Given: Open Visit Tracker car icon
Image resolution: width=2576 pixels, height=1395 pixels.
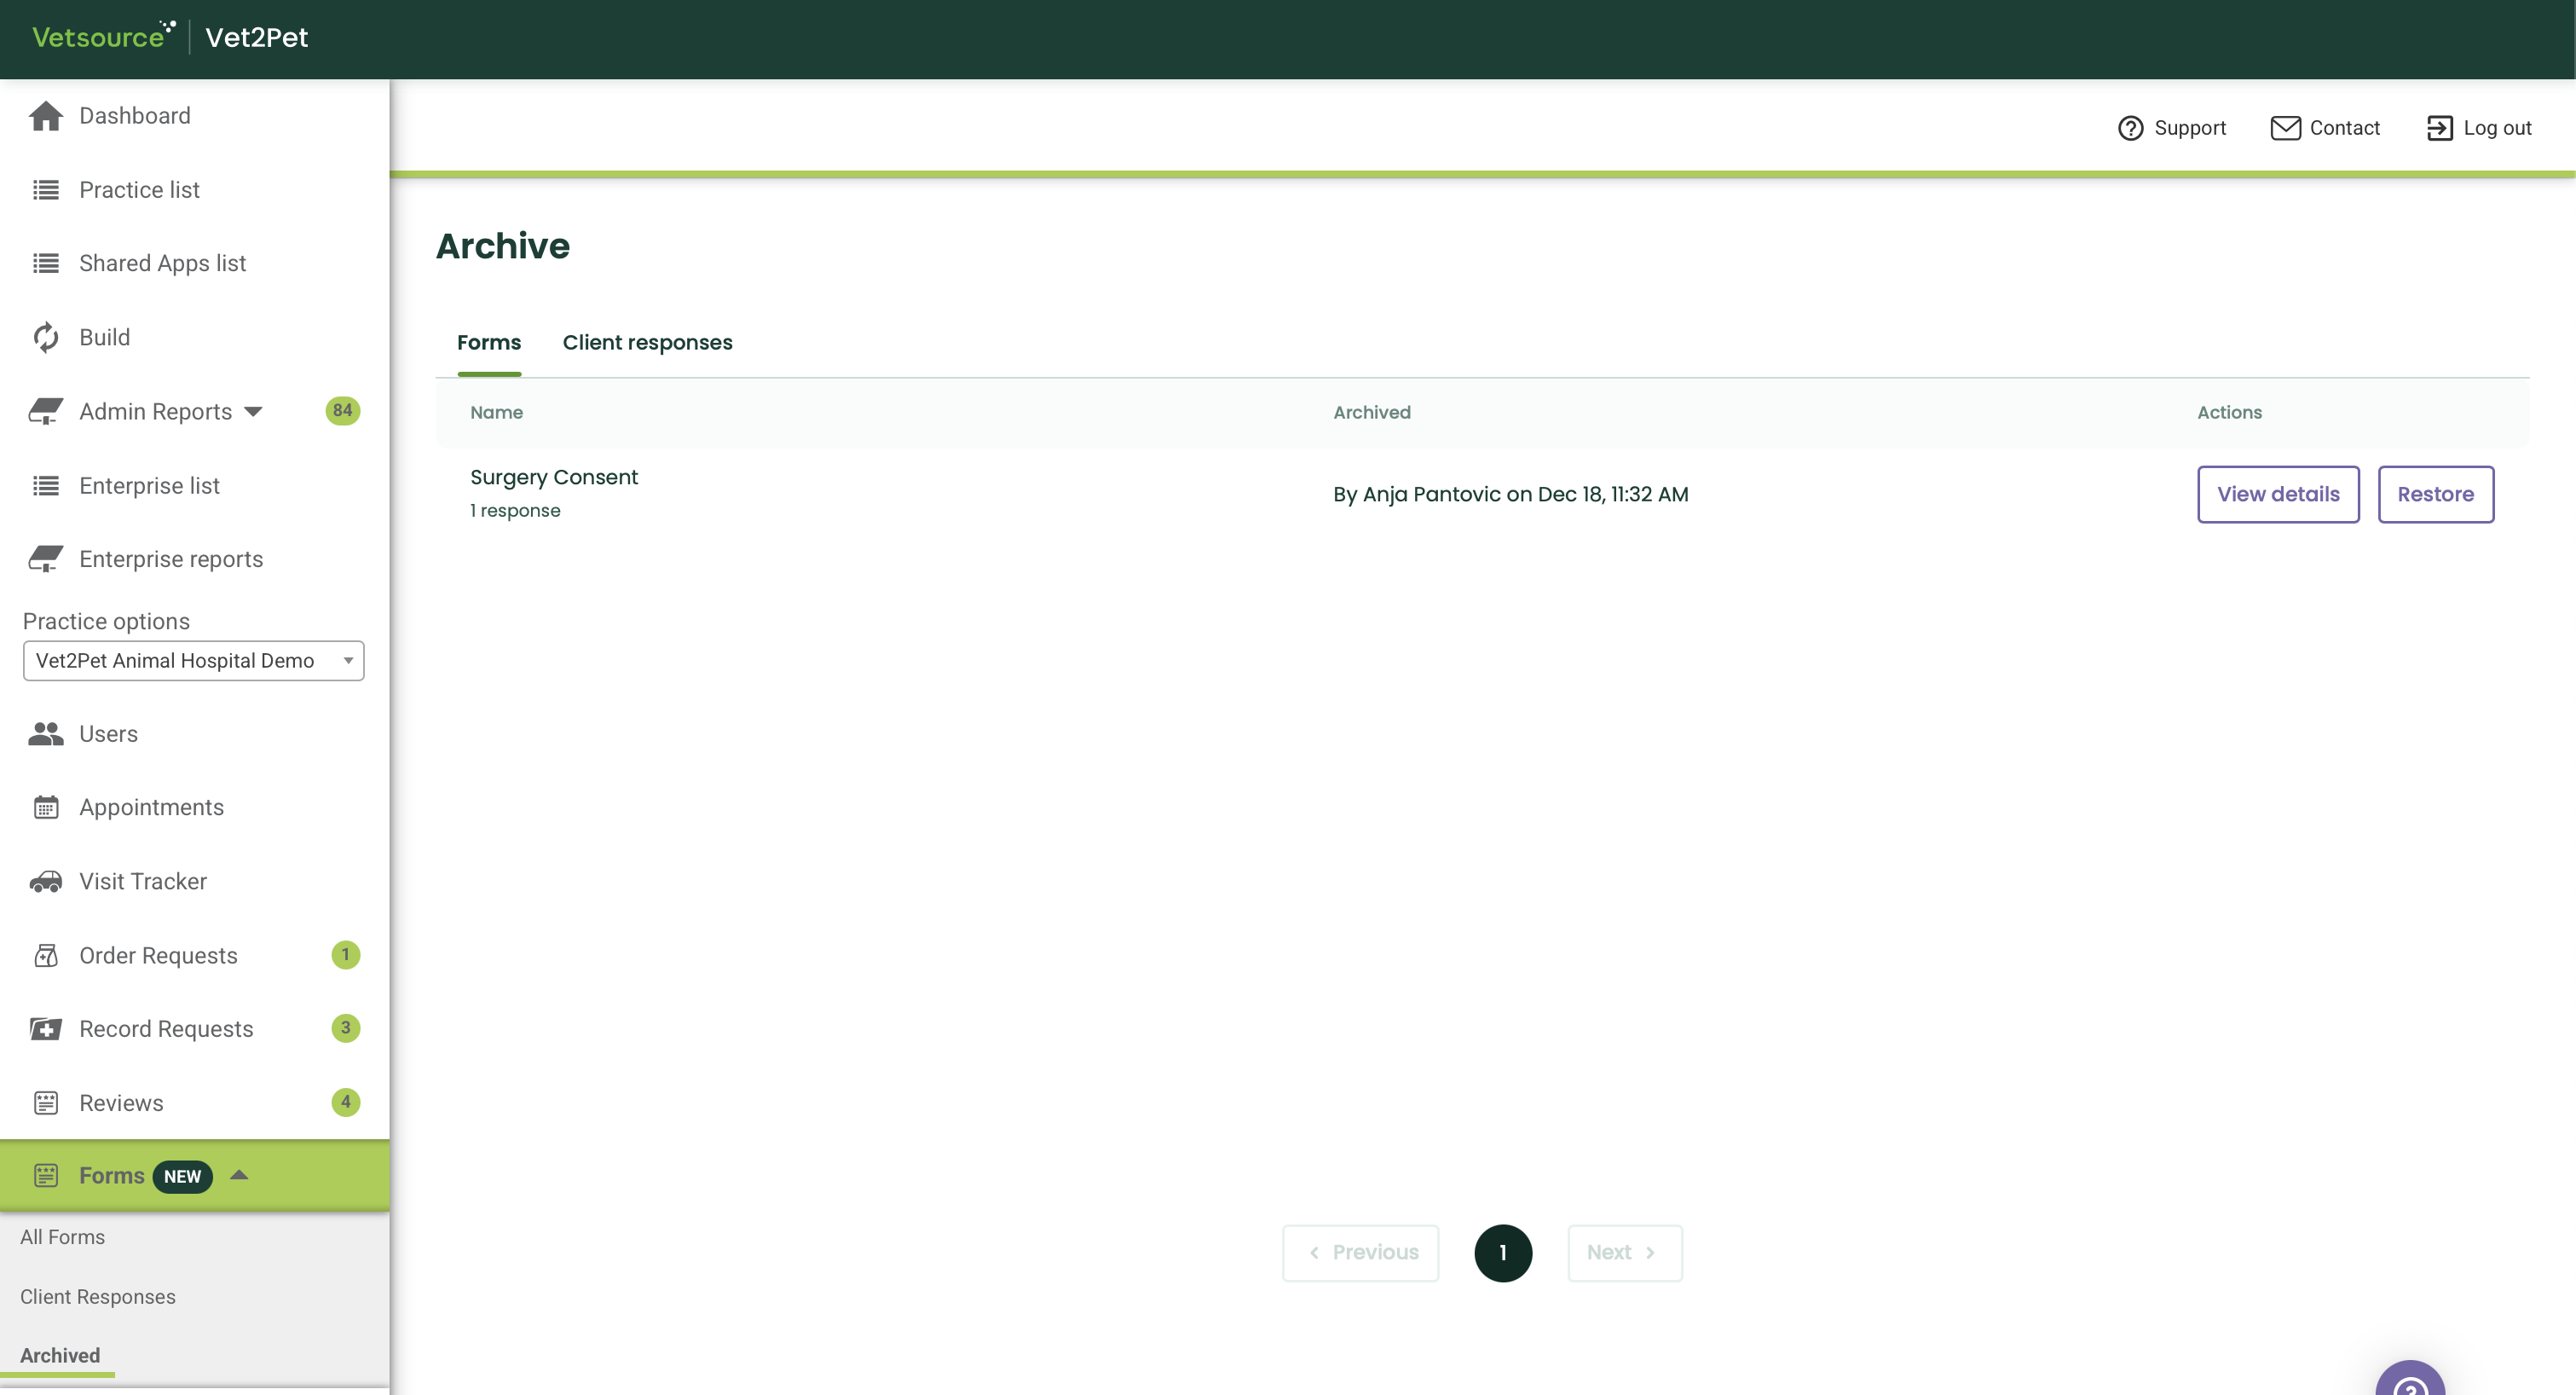Looking at the screenshot, I should [x=46, y=882].
